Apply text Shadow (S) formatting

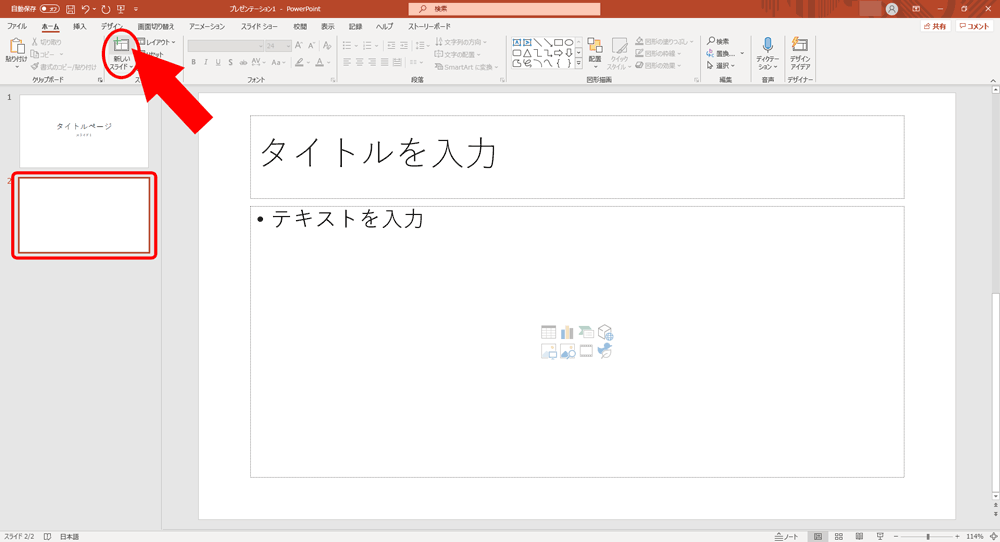[x=230, y=62]
